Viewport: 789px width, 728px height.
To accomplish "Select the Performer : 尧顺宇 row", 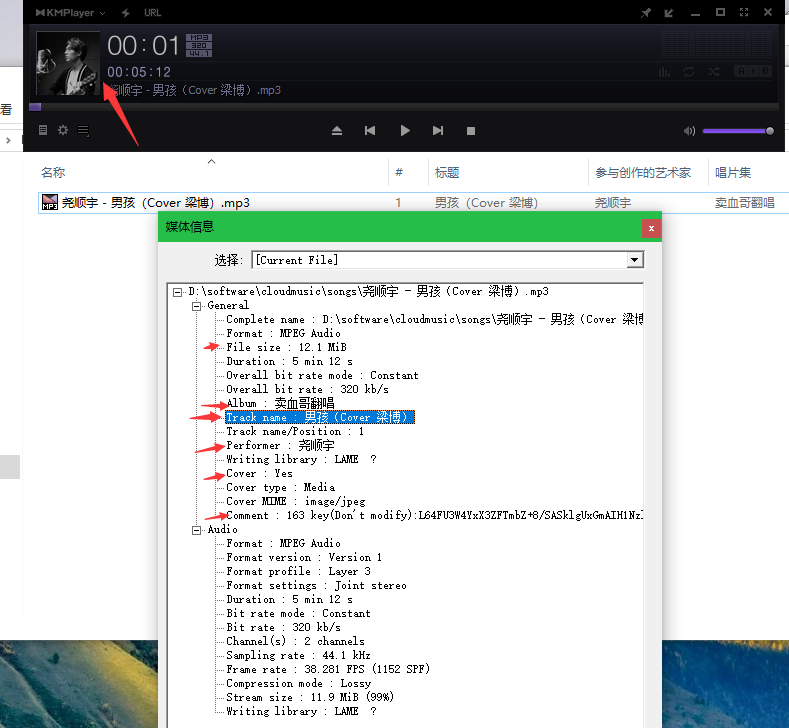I will click(280, 445).
